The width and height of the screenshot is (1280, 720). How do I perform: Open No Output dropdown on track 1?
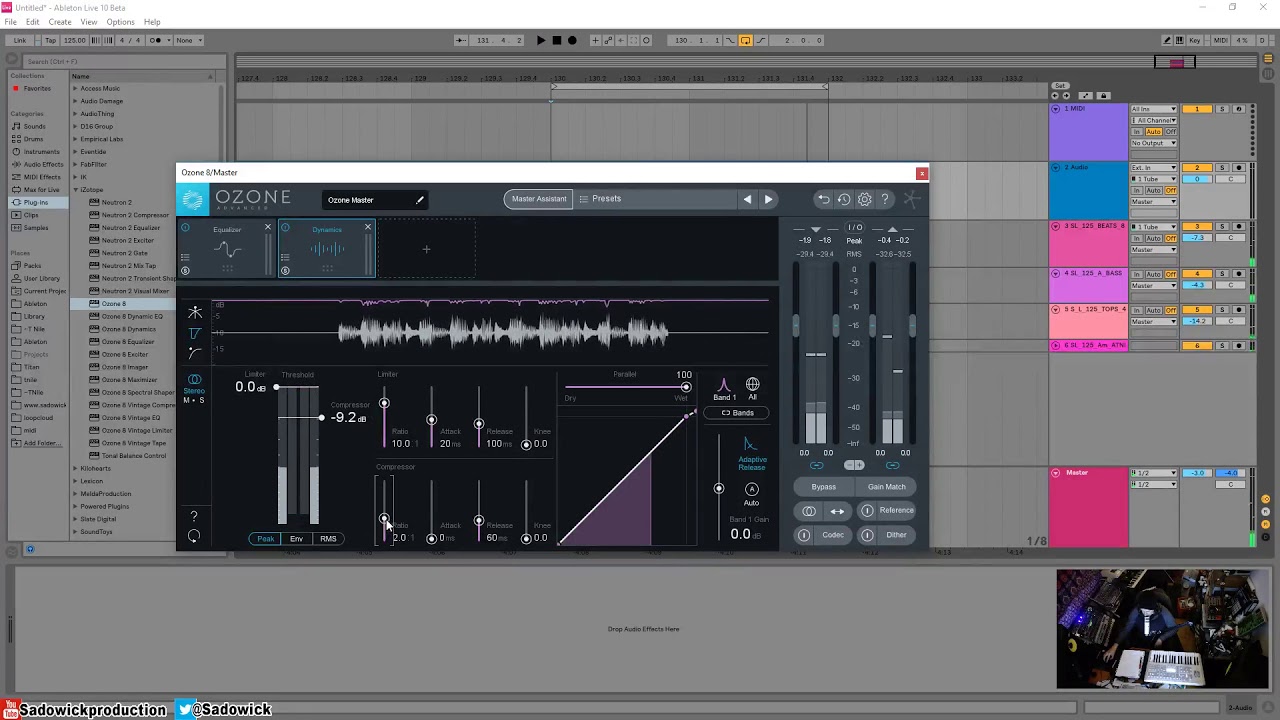(x=1154, y=143)
